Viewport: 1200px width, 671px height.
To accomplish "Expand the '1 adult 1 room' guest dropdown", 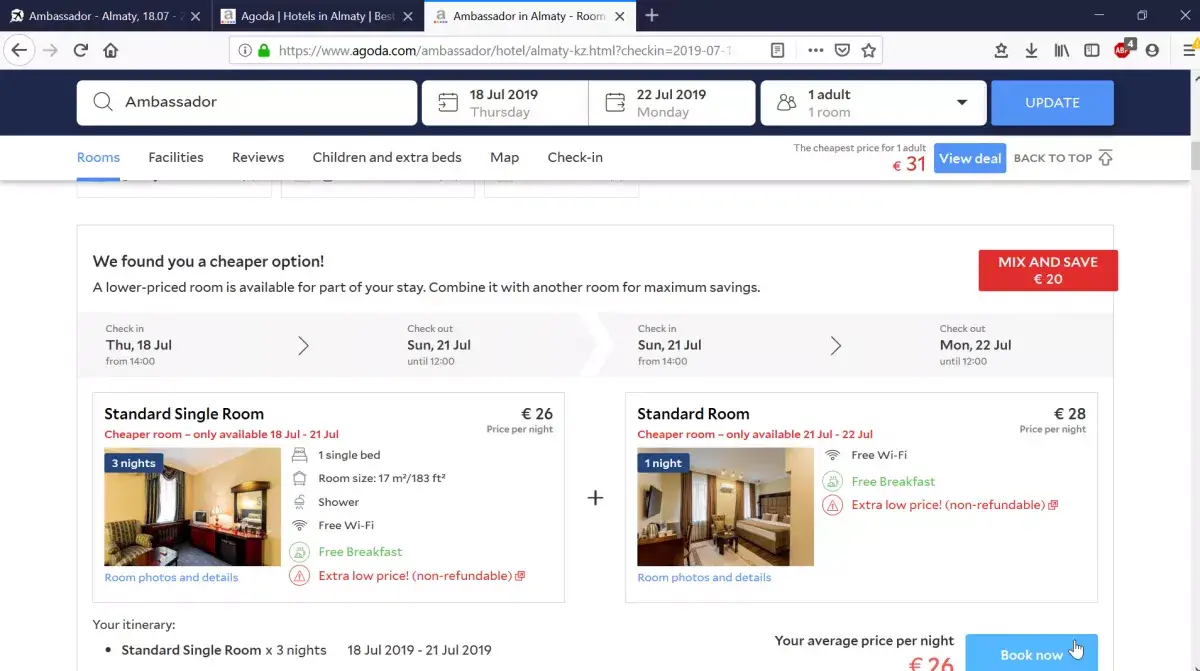I will tap(873, 103).
